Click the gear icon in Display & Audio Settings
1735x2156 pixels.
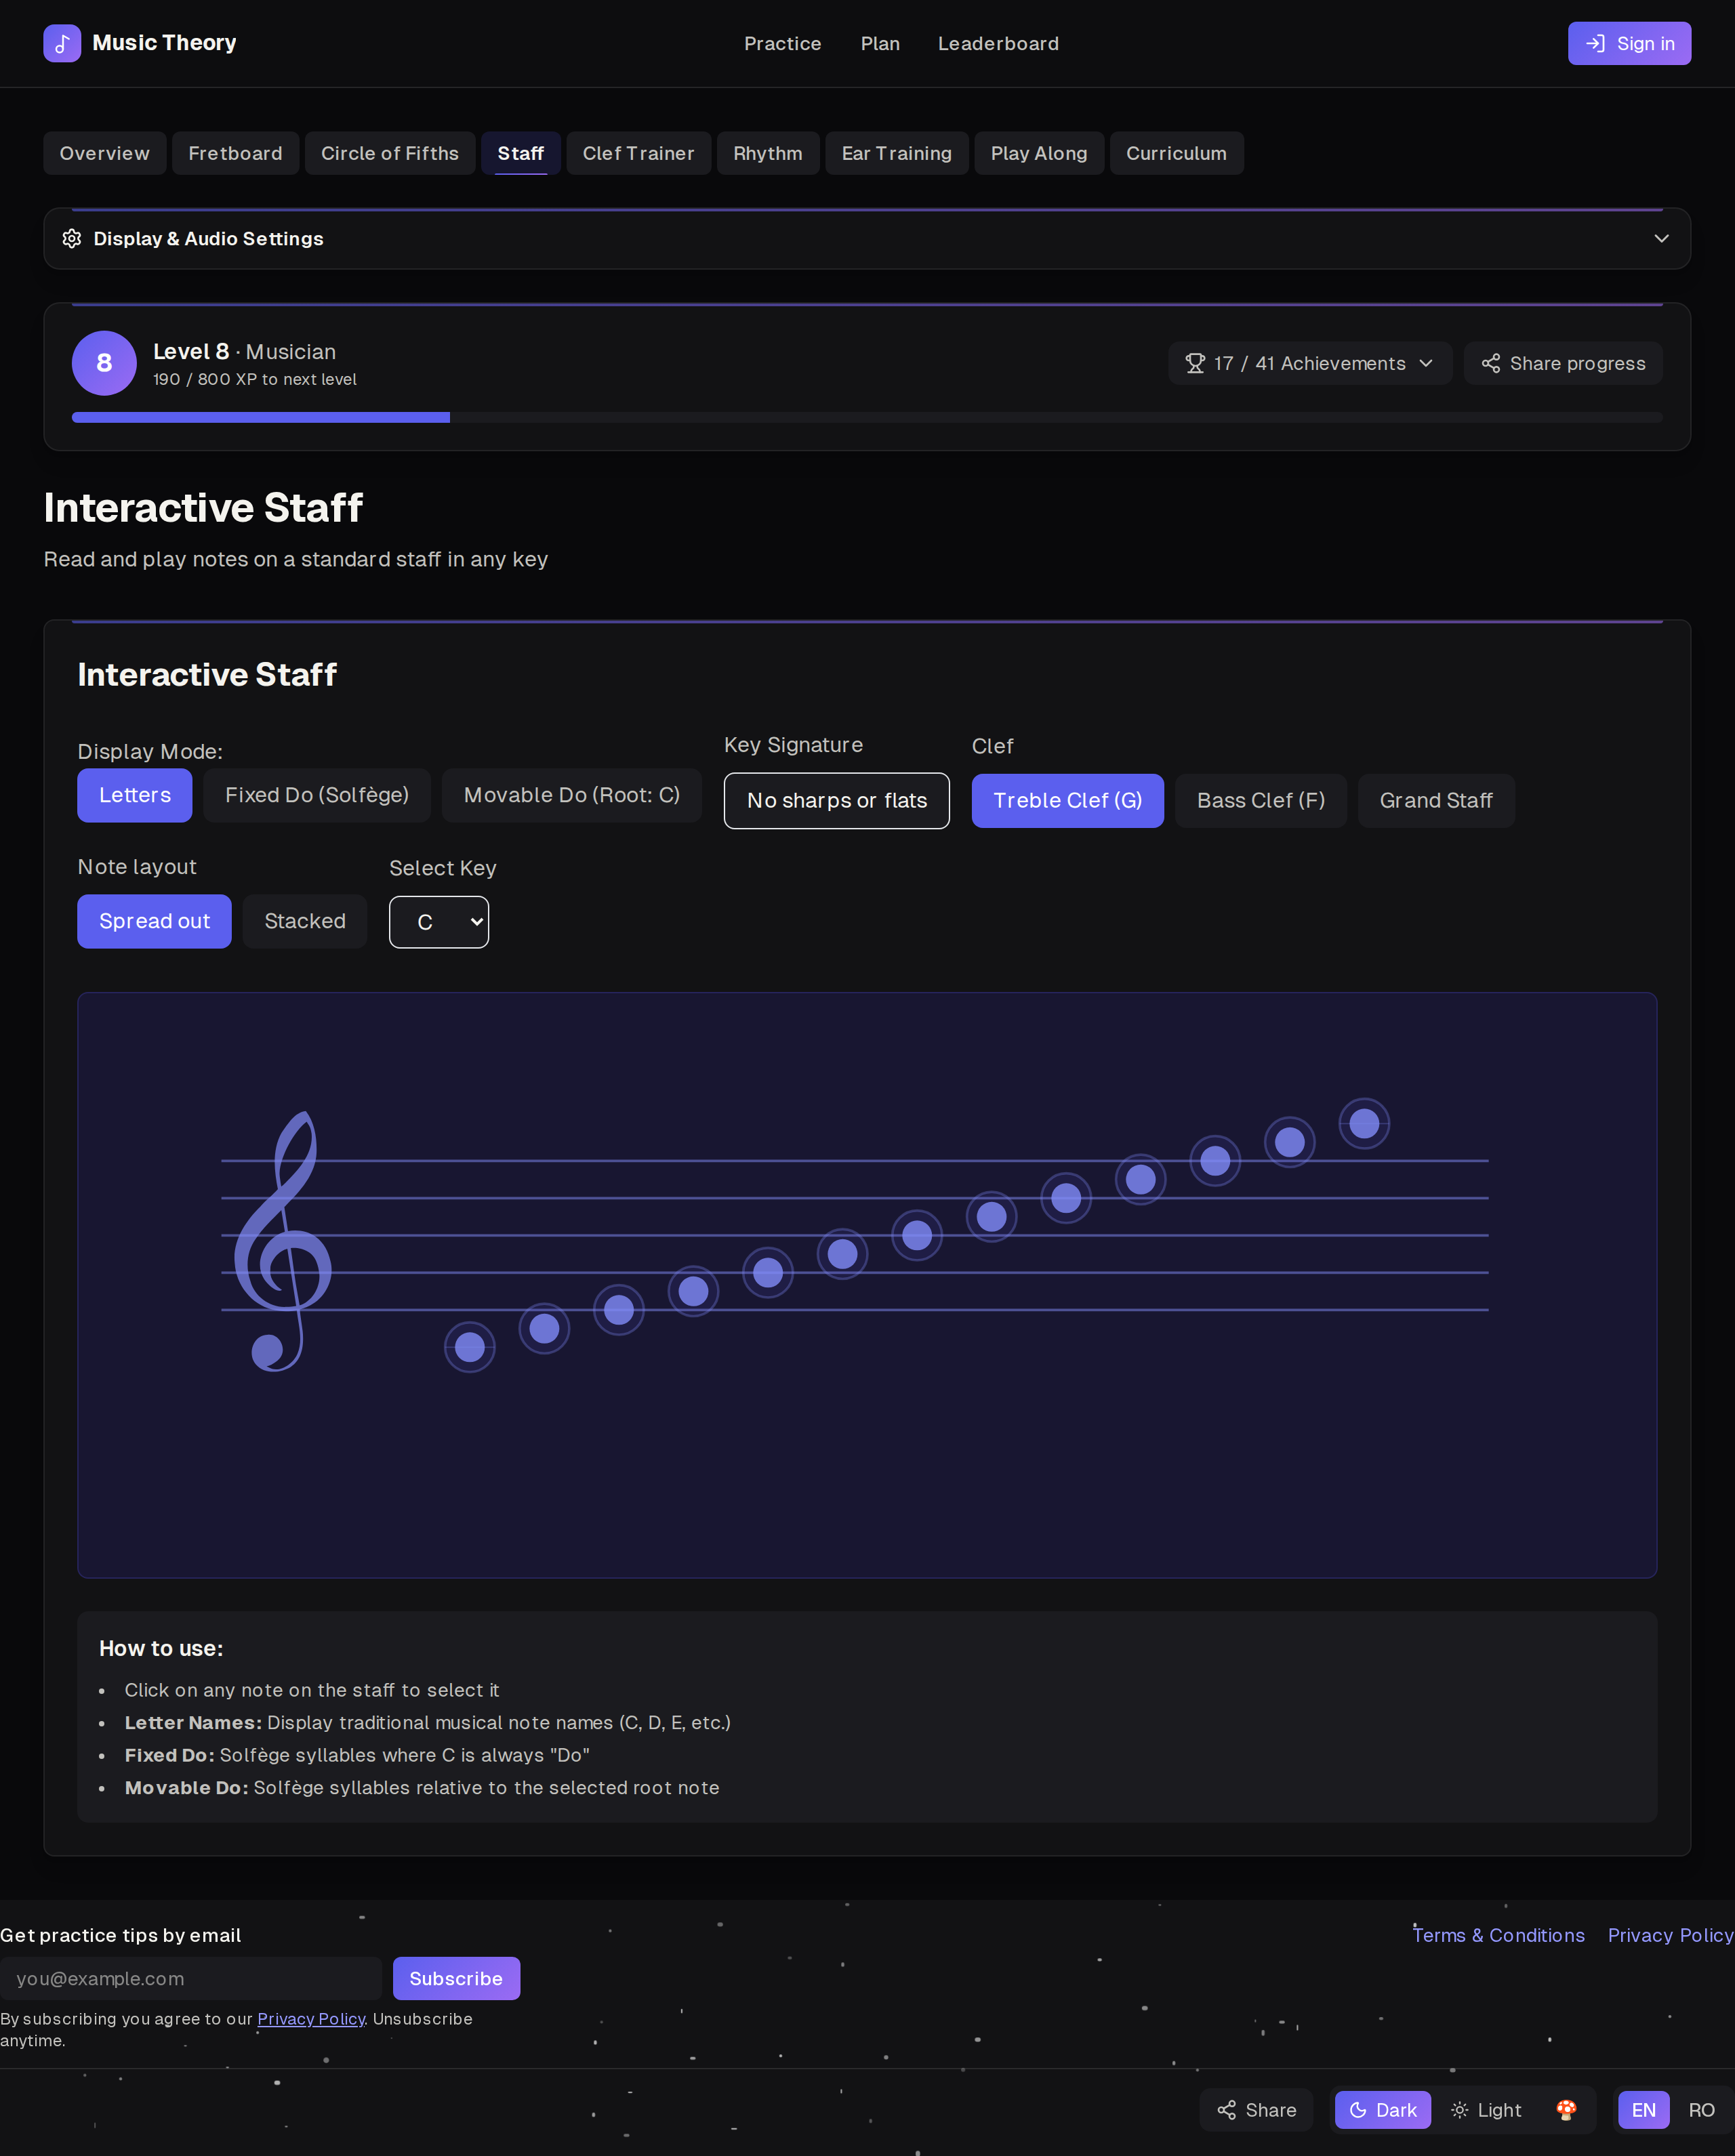click(72, 238)
